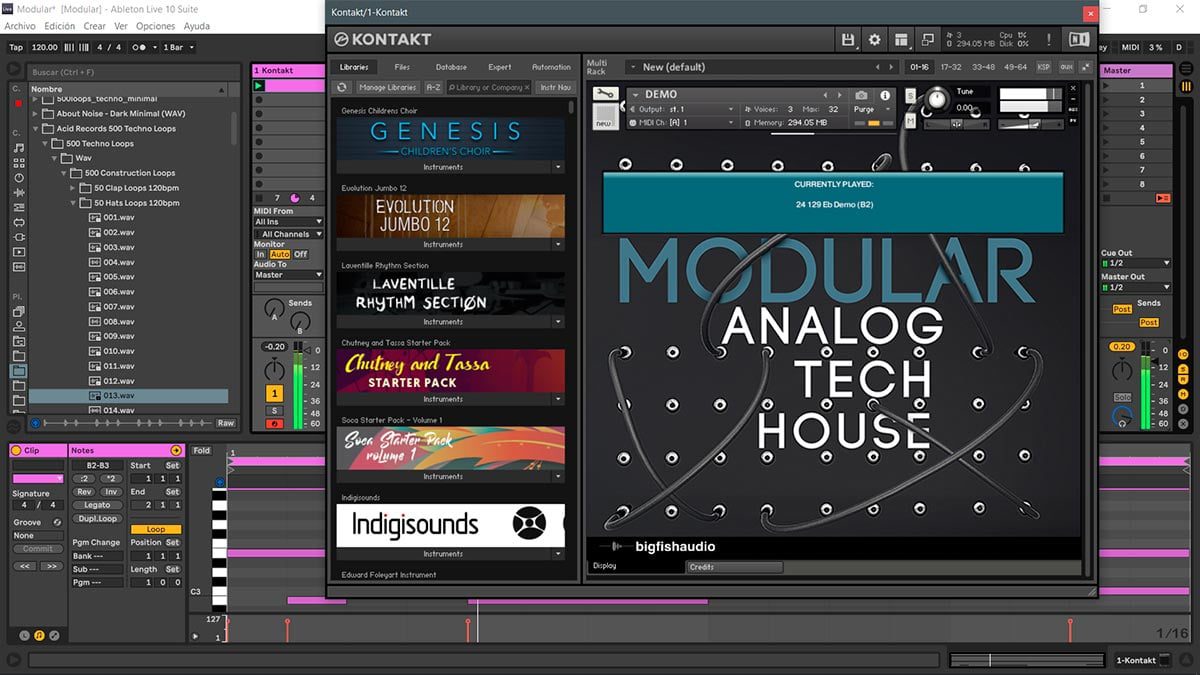Screen dimensions: 1200x675
Task: Click the Kontakt minimize view icon
Action: tap(927, 40)
